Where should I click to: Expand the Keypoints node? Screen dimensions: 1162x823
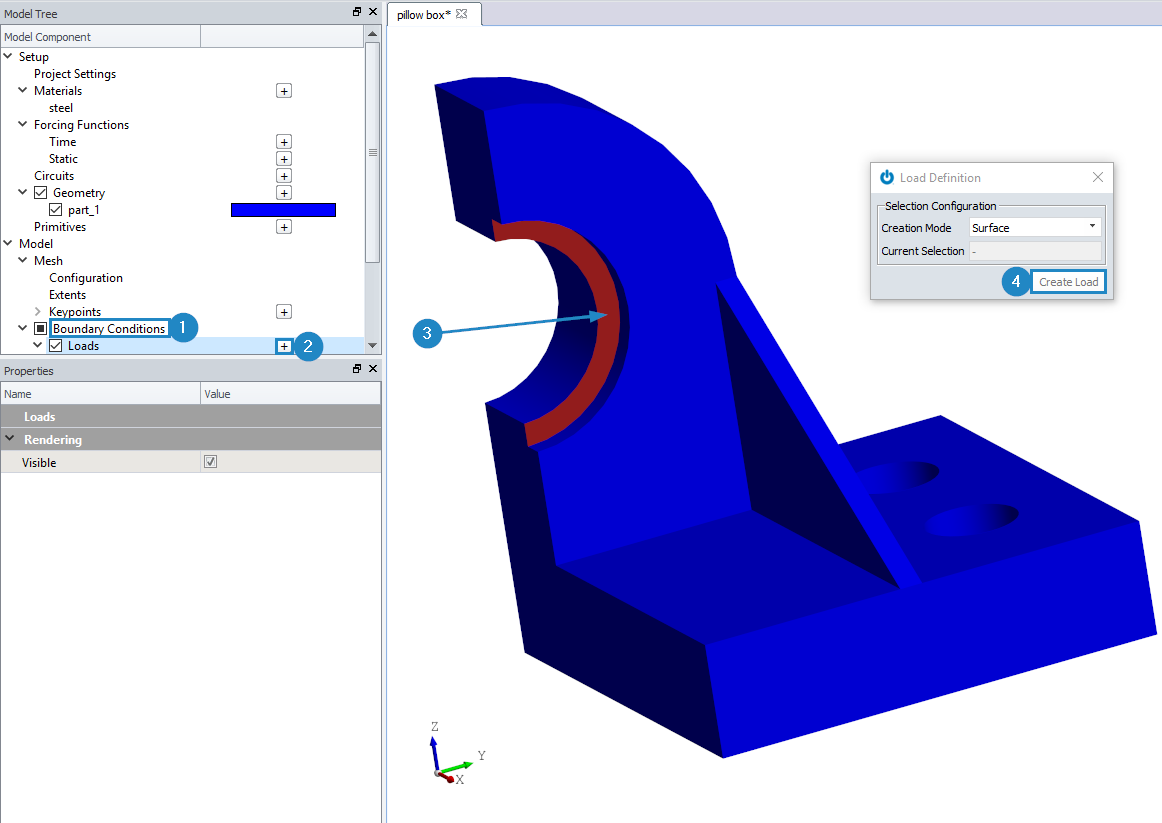pyautogui.click(x=38, y=311)
